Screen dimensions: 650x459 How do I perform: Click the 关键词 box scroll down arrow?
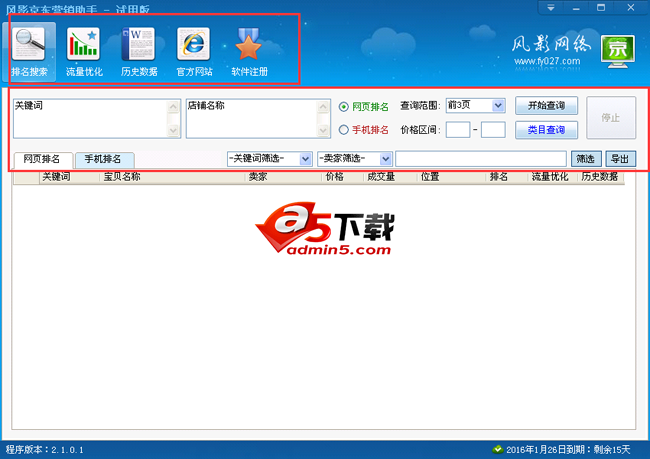tap(173, 131)
